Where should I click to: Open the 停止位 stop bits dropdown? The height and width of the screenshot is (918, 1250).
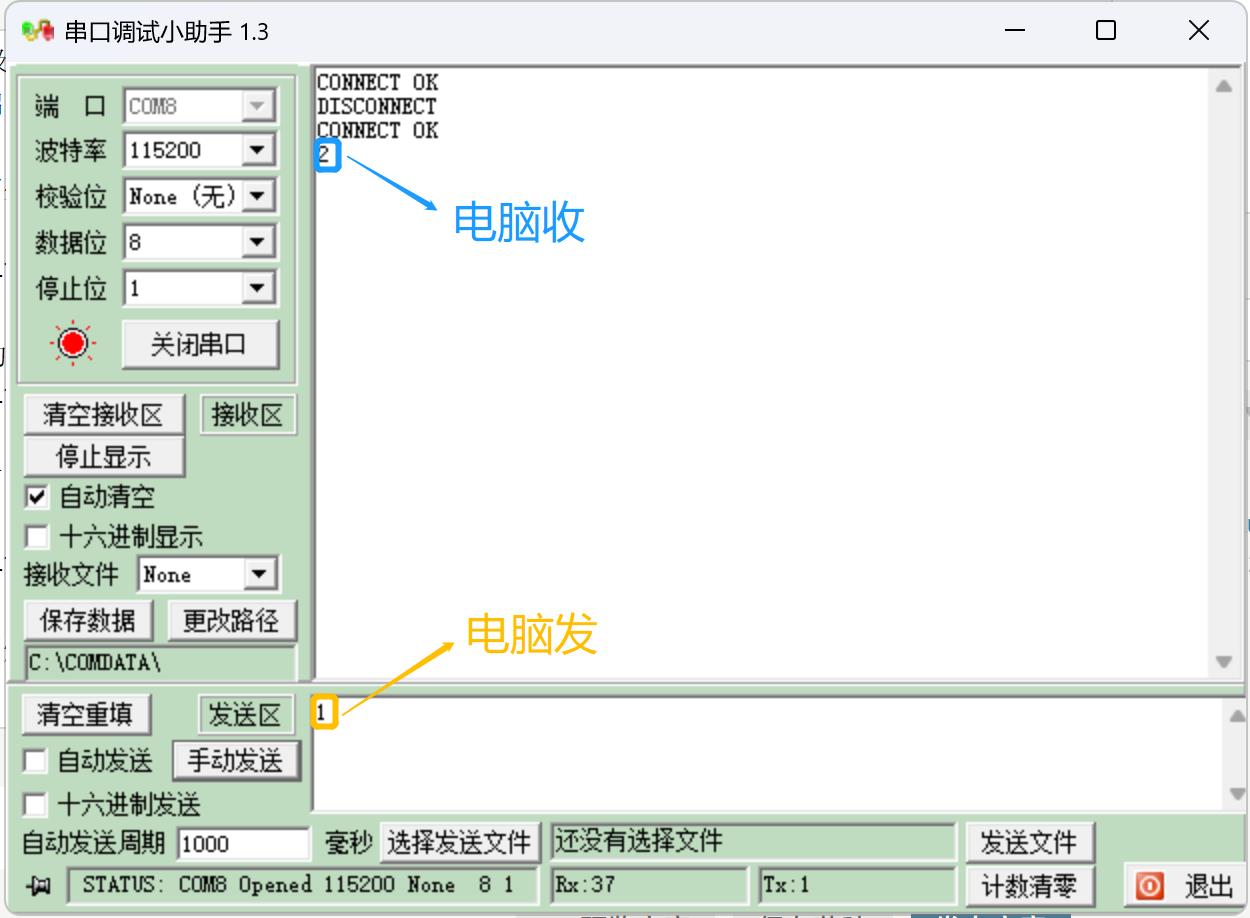pos(260,287)
